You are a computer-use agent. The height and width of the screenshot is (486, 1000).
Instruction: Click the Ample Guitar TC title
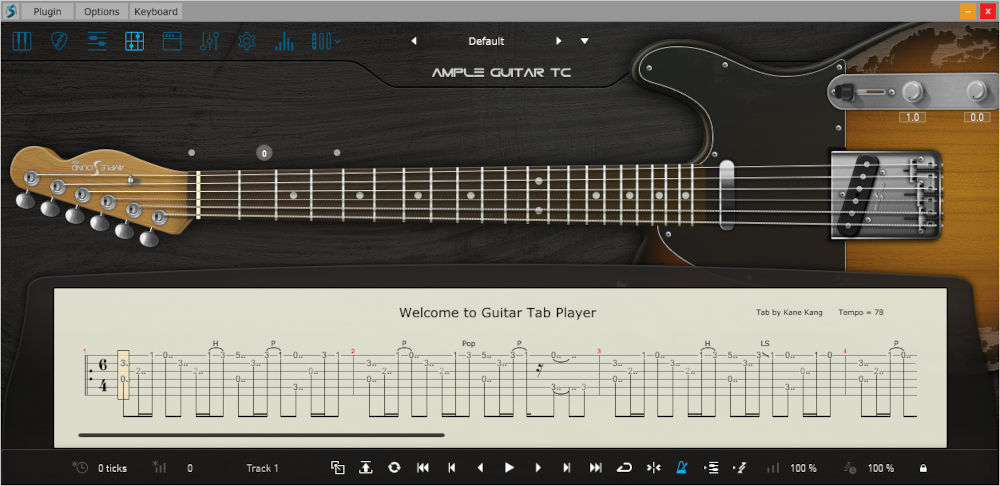coord(501,73)
